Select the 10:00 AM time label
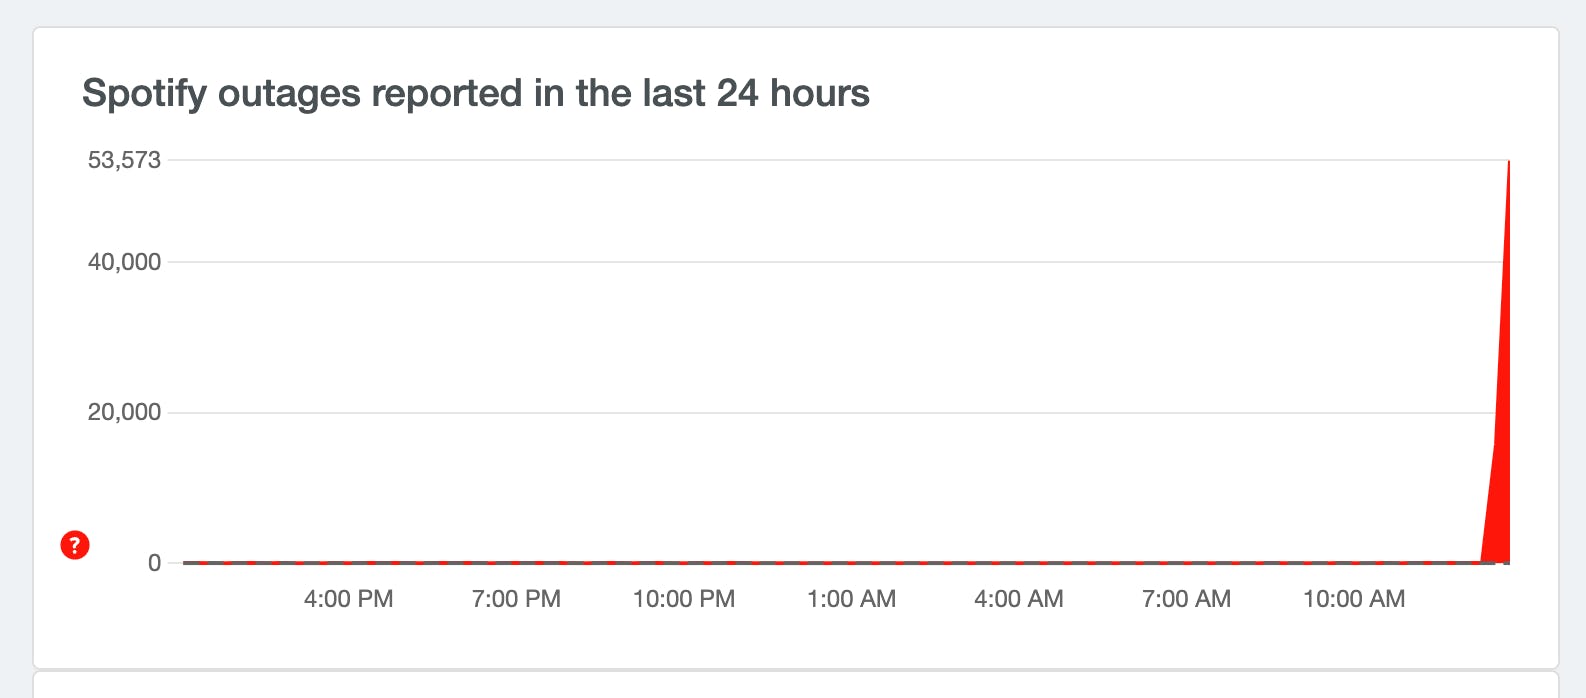 pyautogui.click(x=1354, y=599)
